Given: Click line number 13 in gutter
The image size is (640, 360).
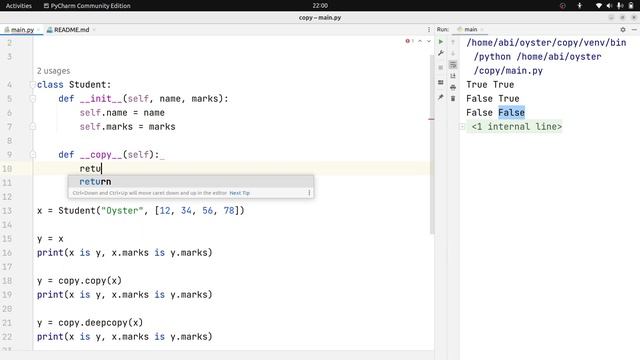Looking at the screenshot, I should [7, 211].
